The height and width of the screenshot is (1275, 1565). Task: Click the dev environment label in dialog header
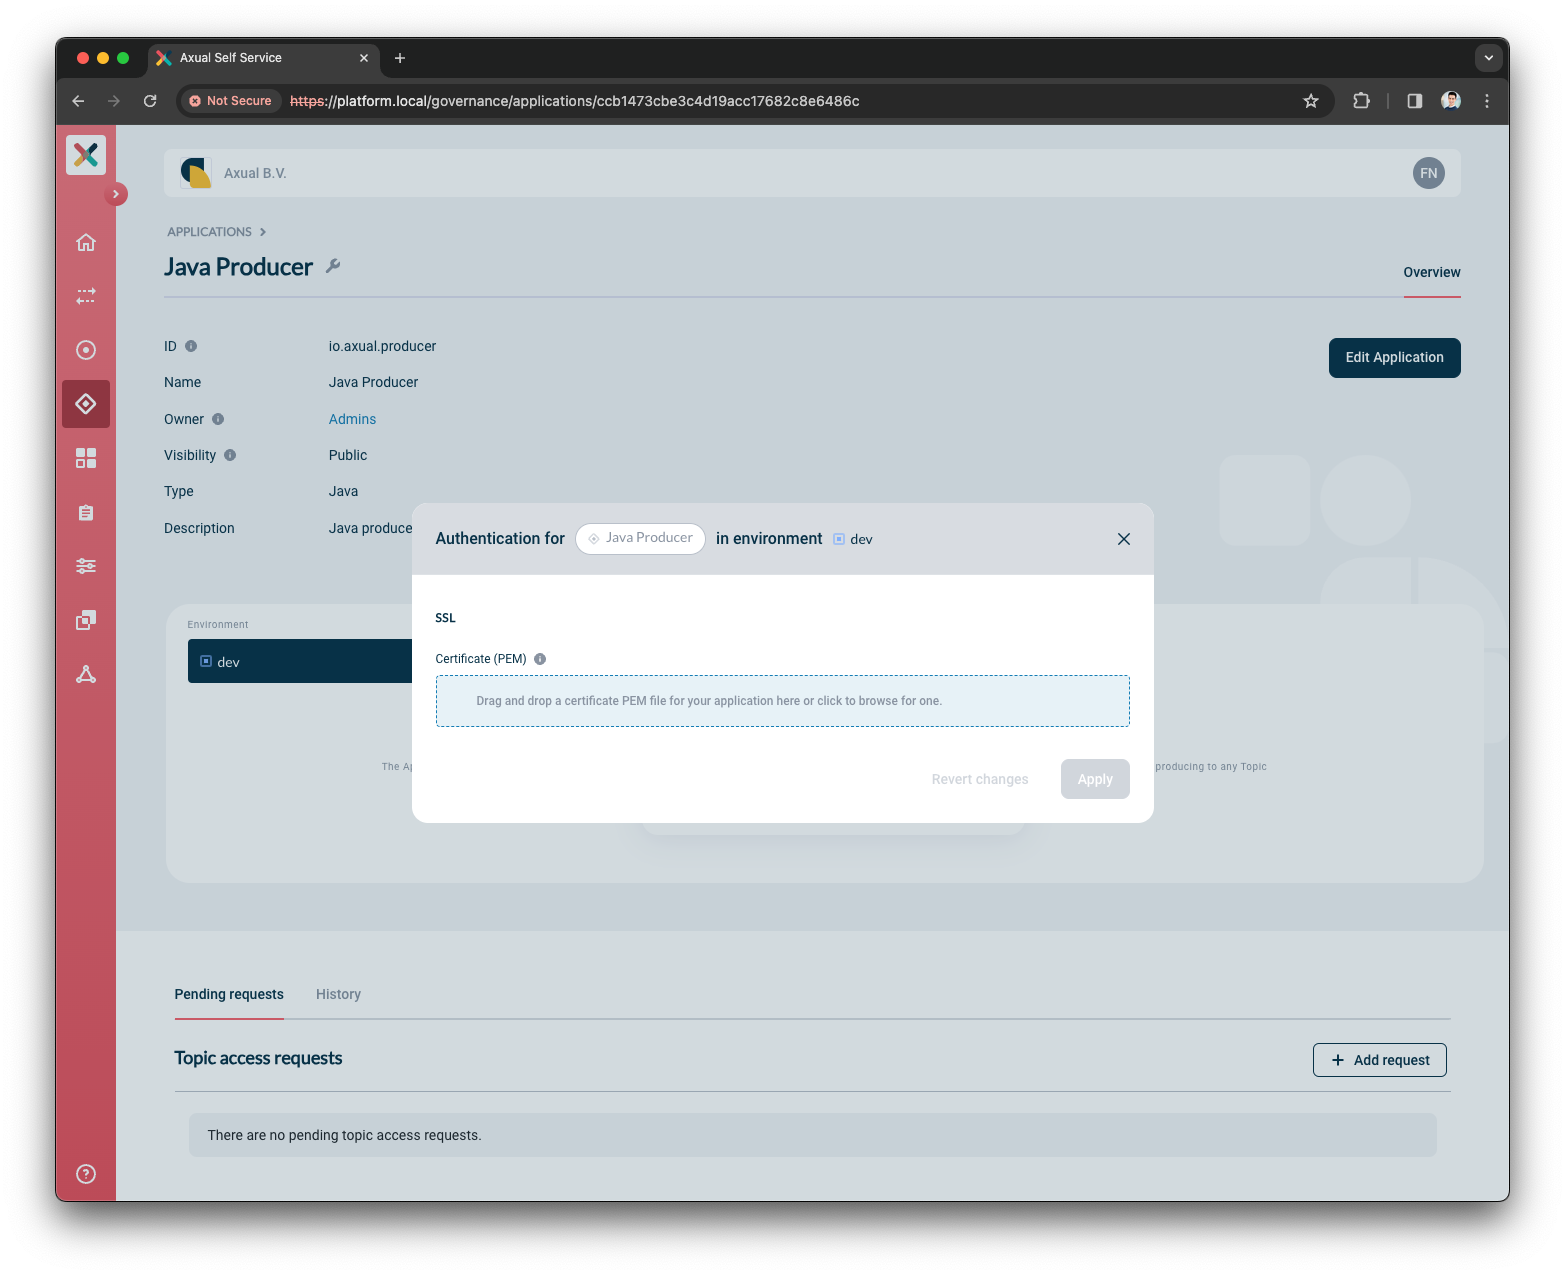853,539
